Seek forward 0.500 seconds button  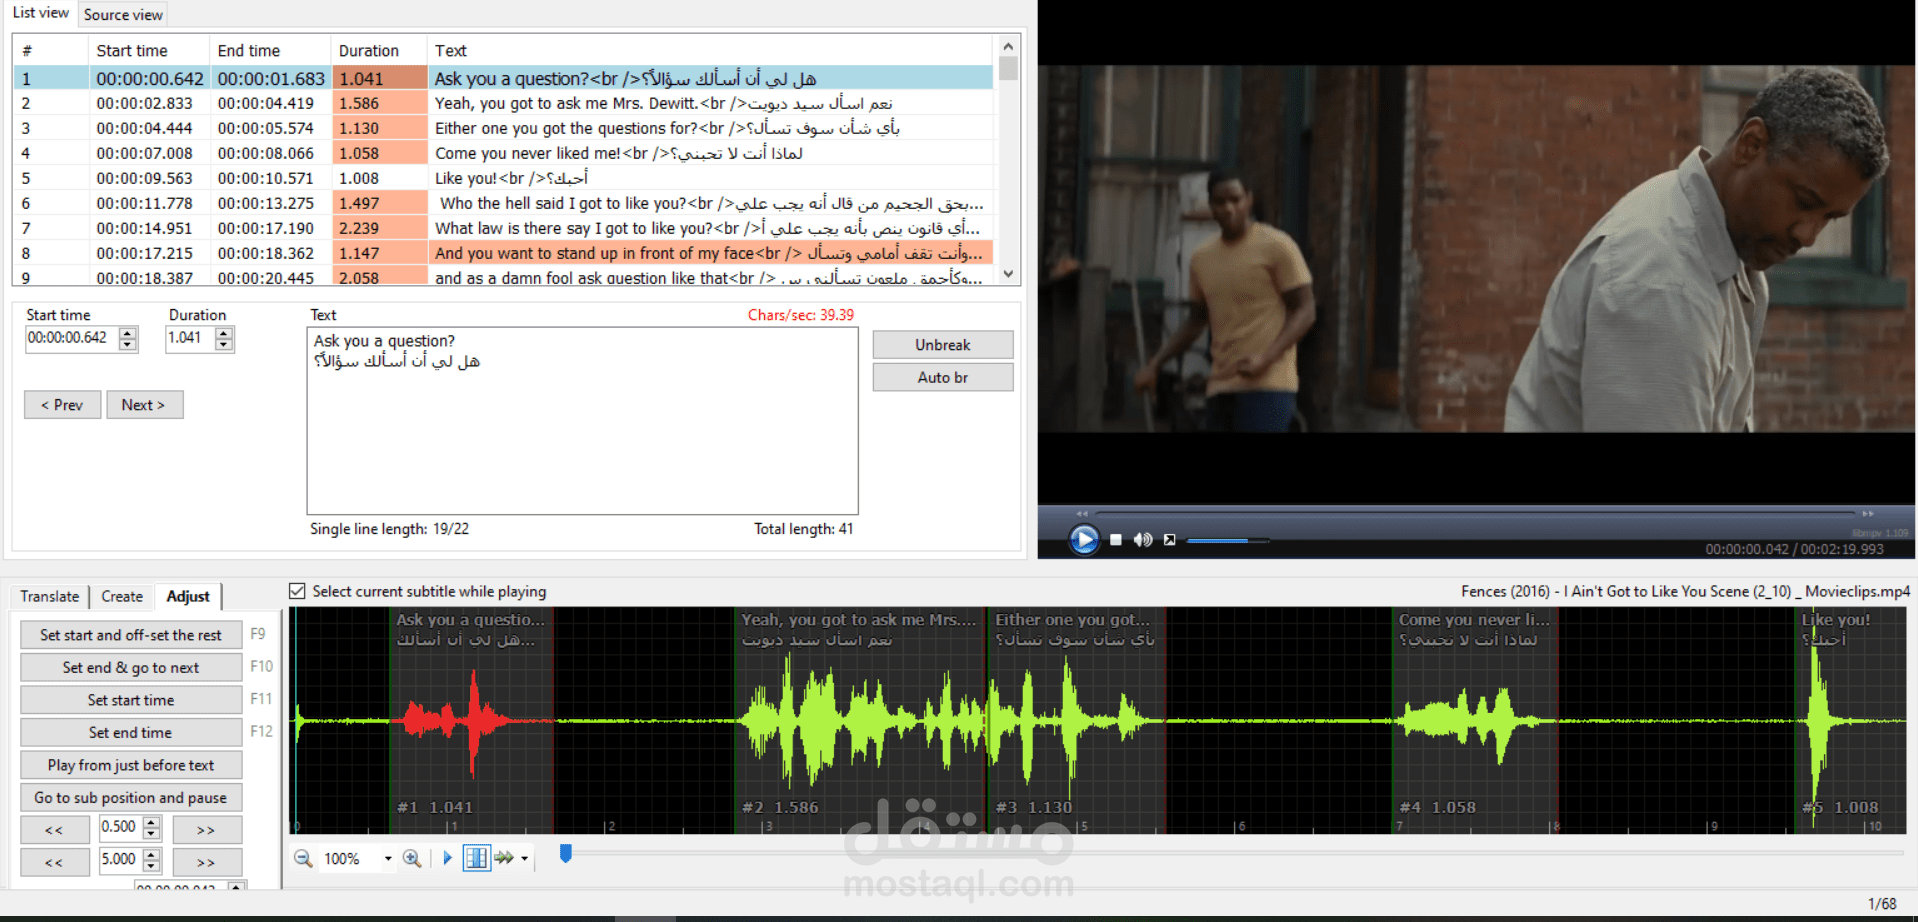[206, 830]
